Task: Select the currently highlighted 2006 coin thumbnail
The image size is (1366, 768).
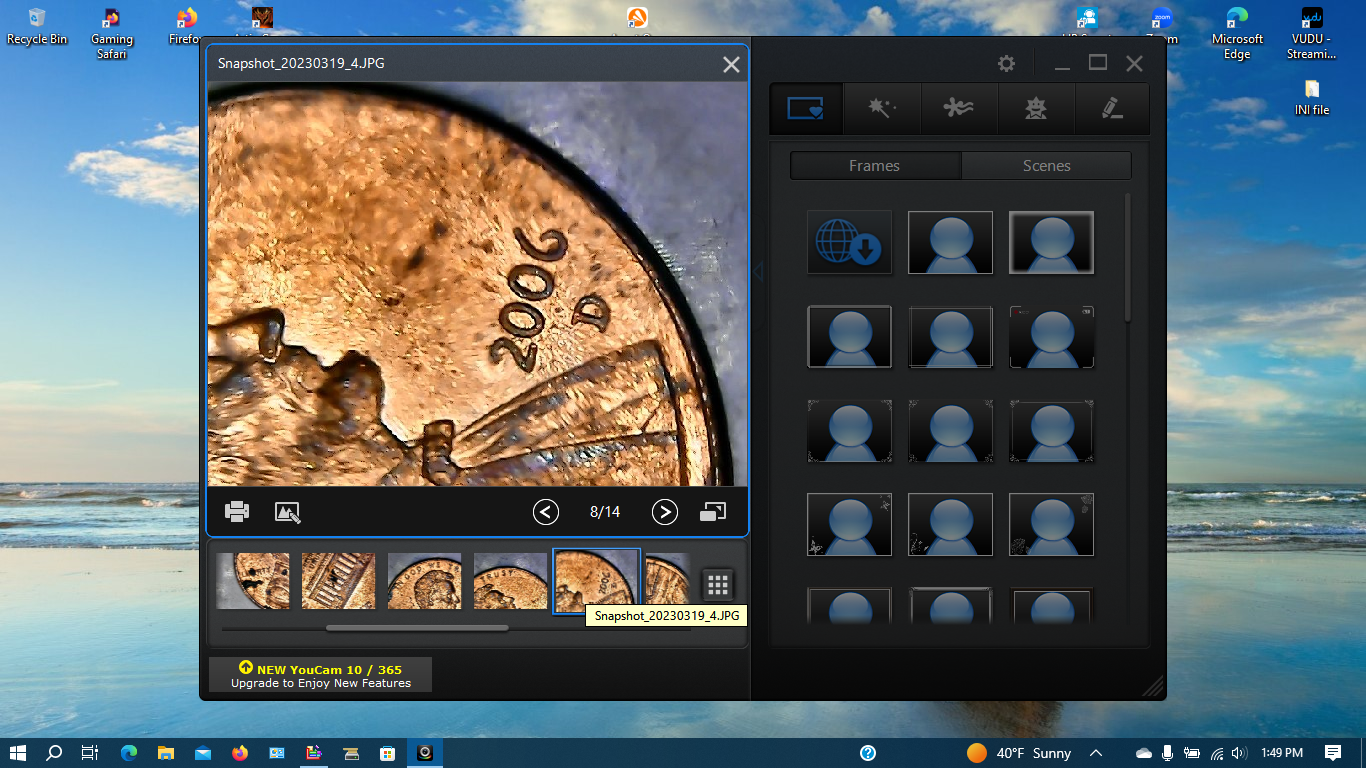Action: [x=597, y=581]
